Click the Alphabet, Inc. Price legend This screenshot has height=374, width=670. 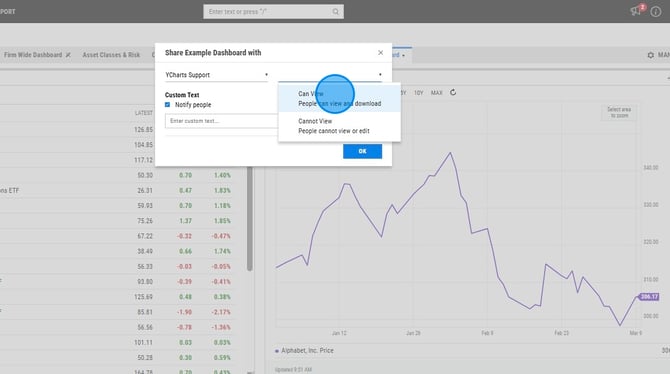304,350
